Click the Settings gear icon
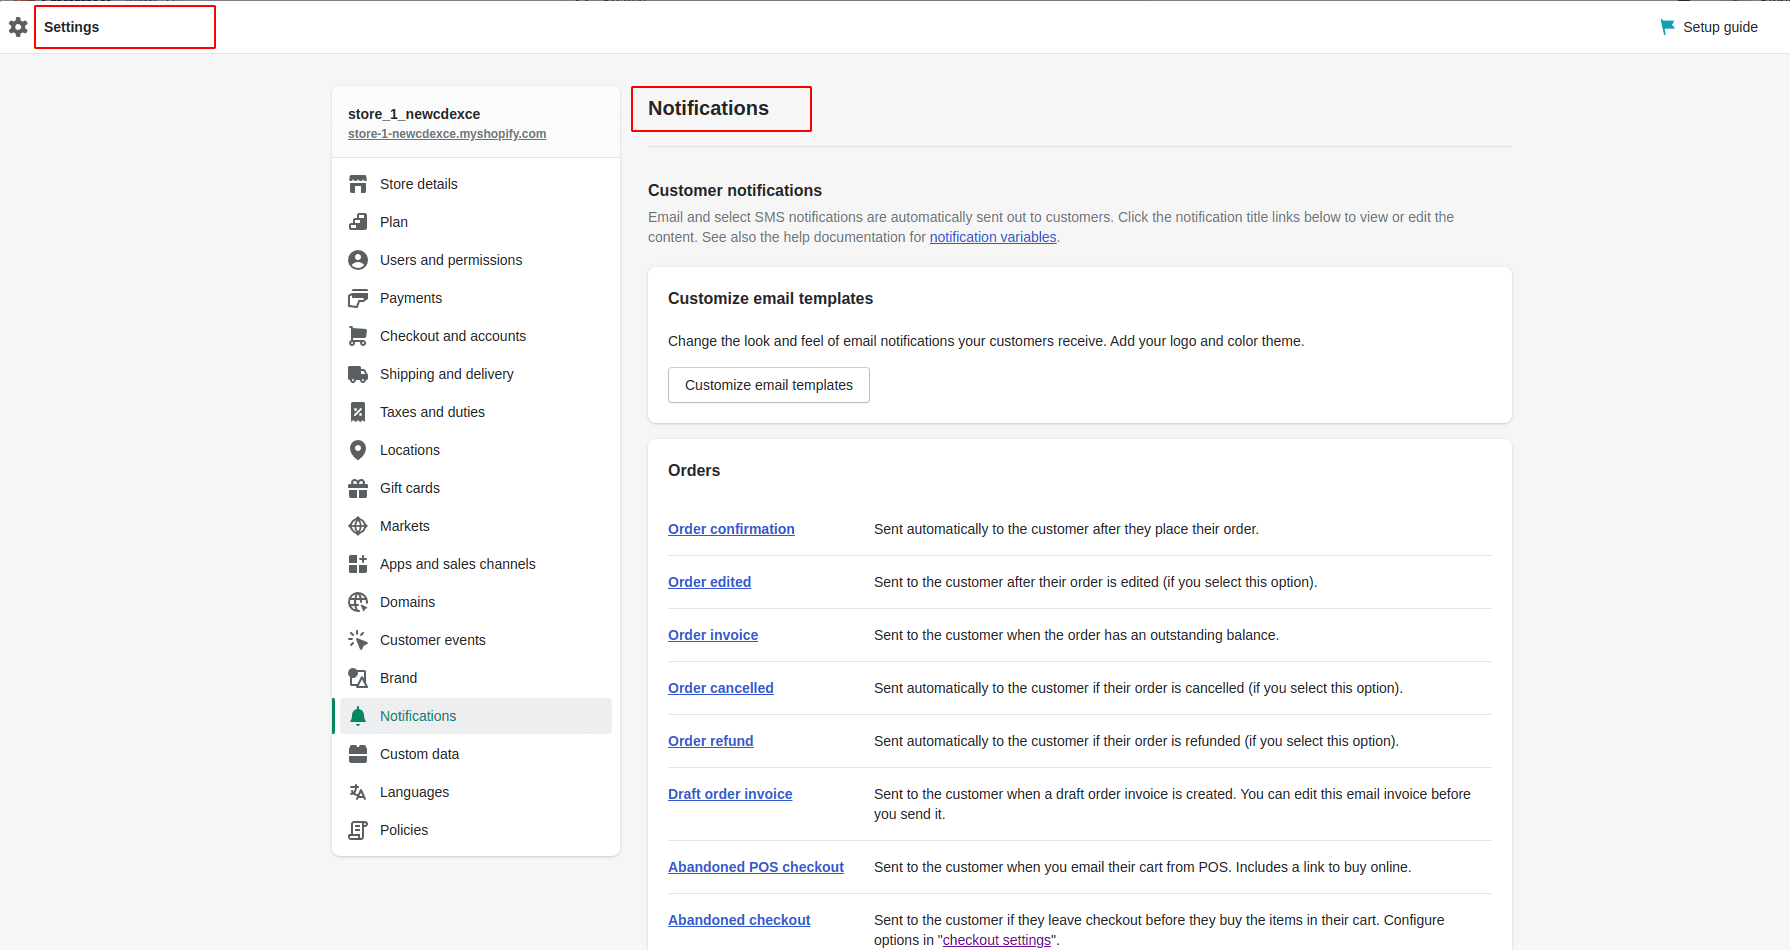1790x950 pixels. pos(18,27)
